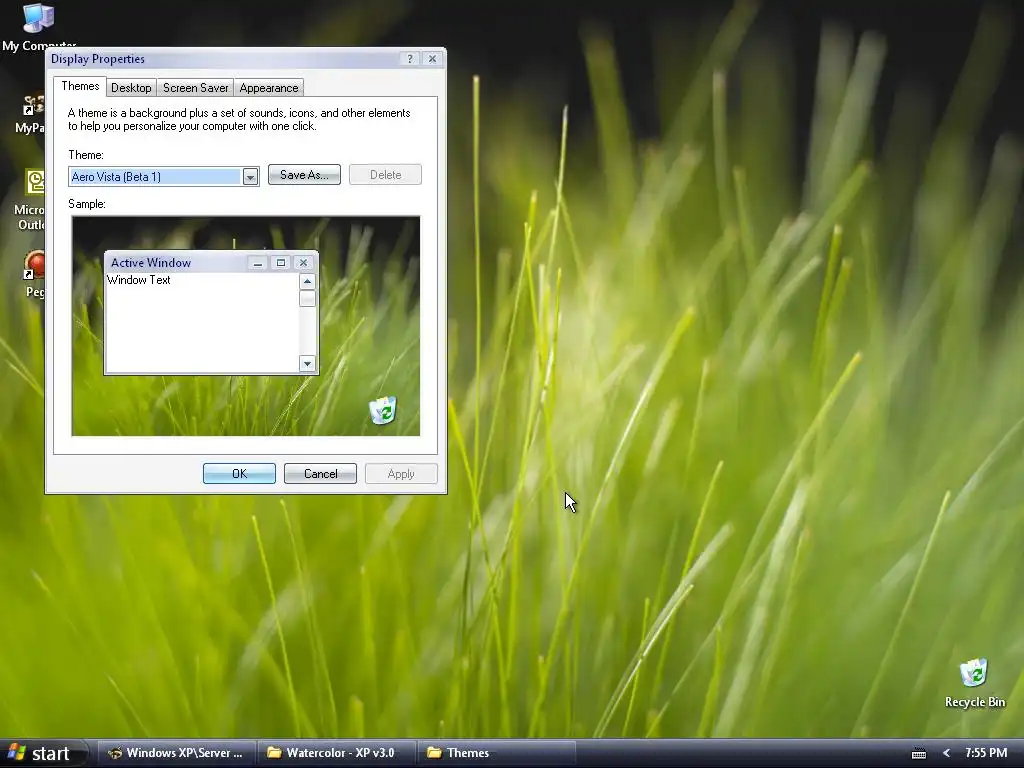Click the sample Active Window close button
Screen dimensions: 1024x768
(x=303, y=263)
